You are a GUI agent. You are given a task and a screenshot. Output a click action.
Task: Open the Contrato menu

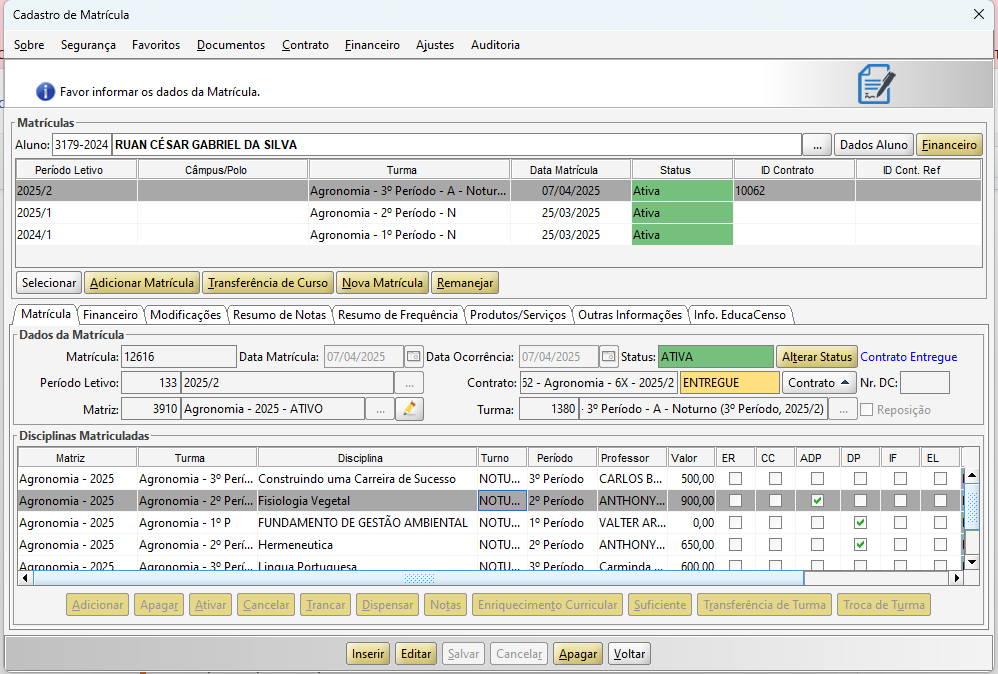[306, 45]
